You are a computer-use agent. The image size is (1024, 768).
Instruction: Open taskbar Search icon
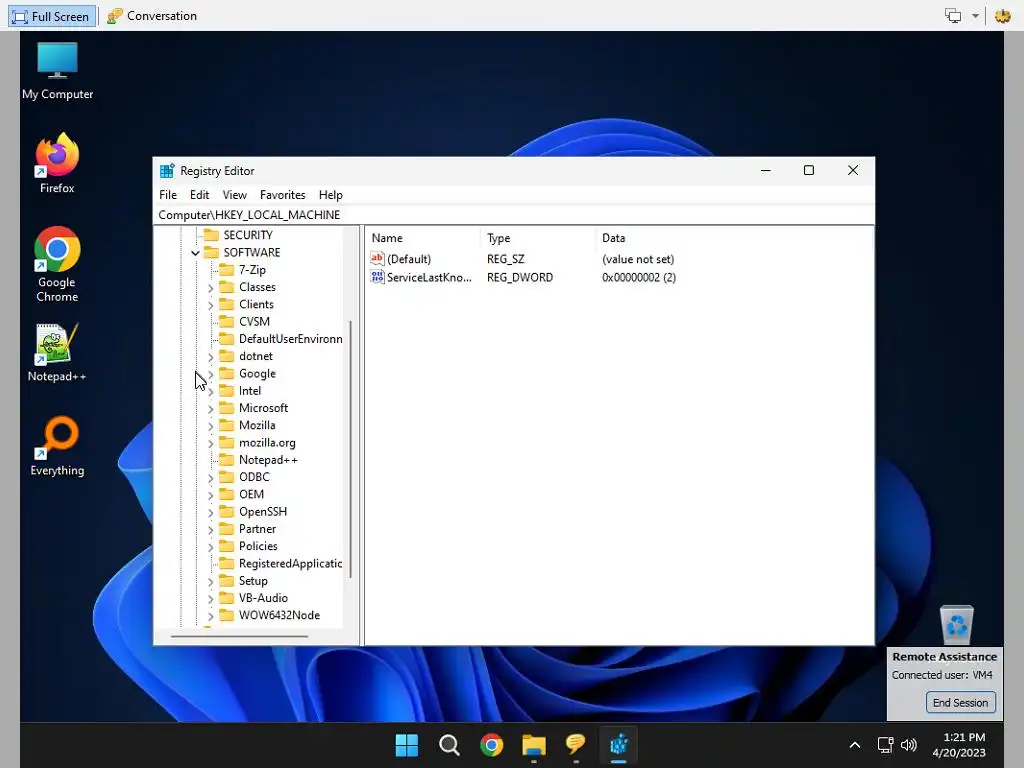[449, 744]
